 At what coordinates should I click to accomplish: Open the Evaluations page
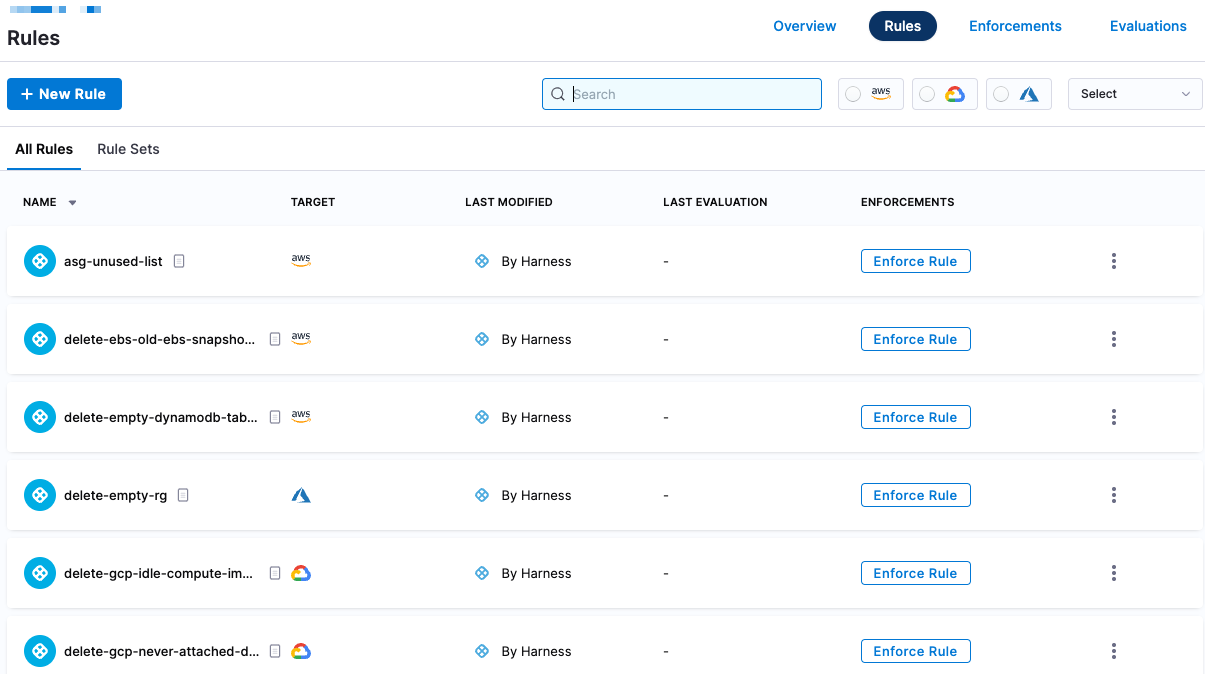pos(1148,26)
